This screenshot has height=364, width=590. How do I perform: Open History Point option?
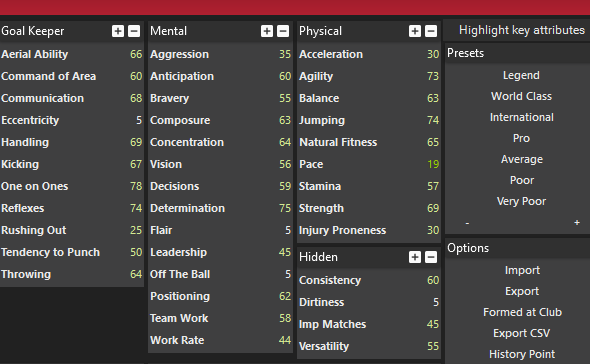tap(522, 354)
